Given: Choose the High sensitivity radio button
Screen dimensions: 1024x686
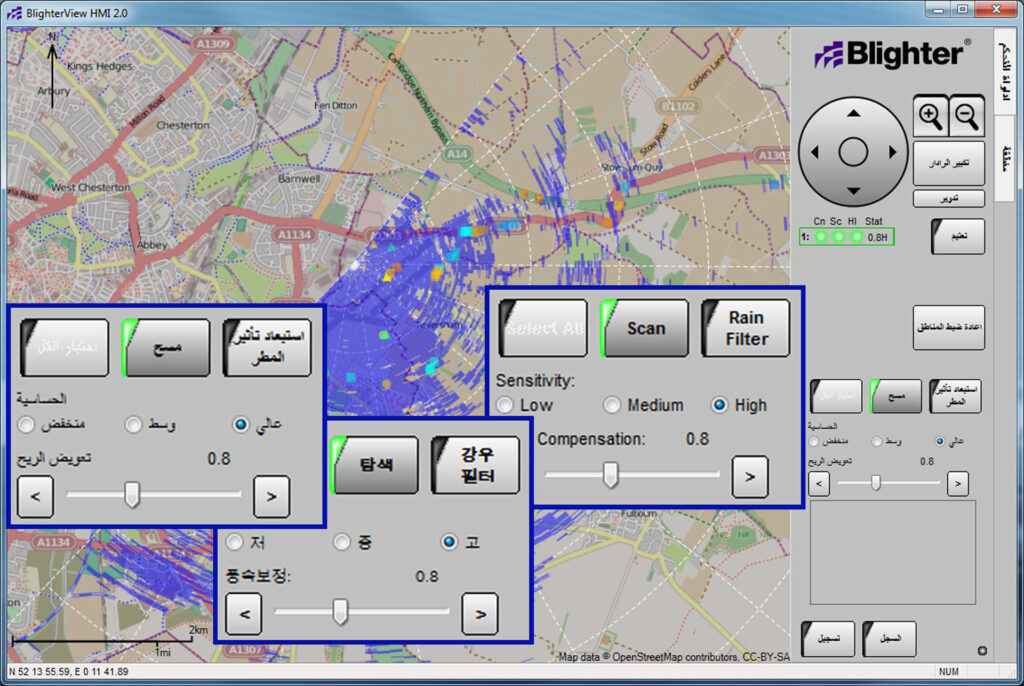Looking at the screenshot, I should [719, 405].
